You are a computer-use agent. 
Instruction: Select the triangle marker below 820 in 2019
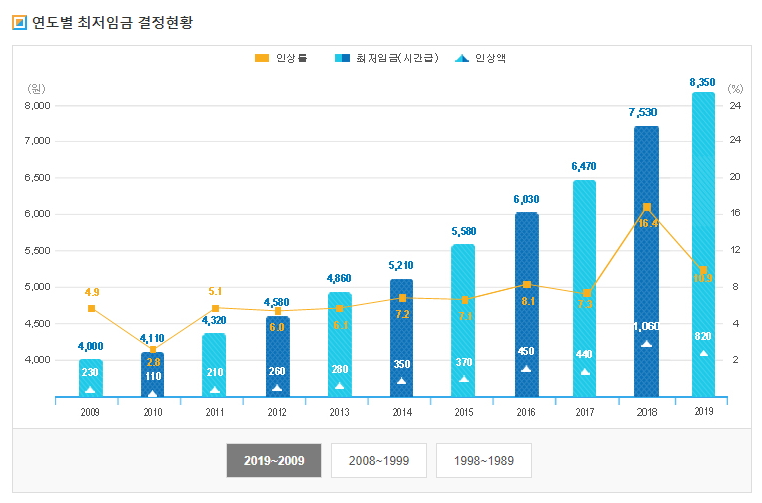704,353
